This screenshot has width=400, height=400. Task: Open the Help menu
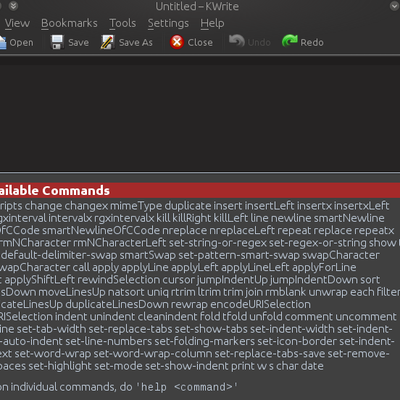(x=212, y=23)
